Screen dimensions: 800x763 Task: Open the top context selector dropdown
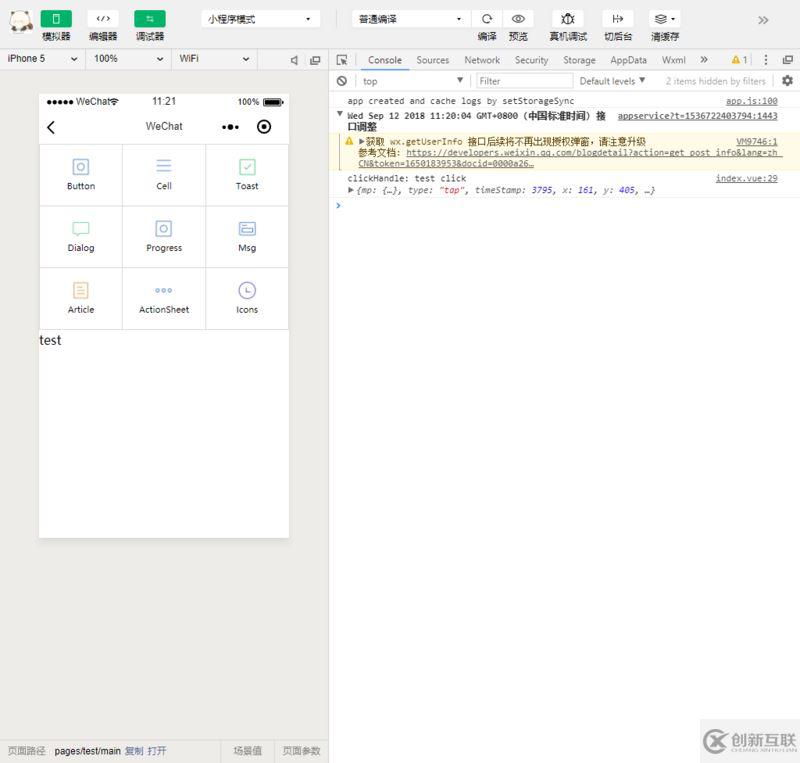412,81
